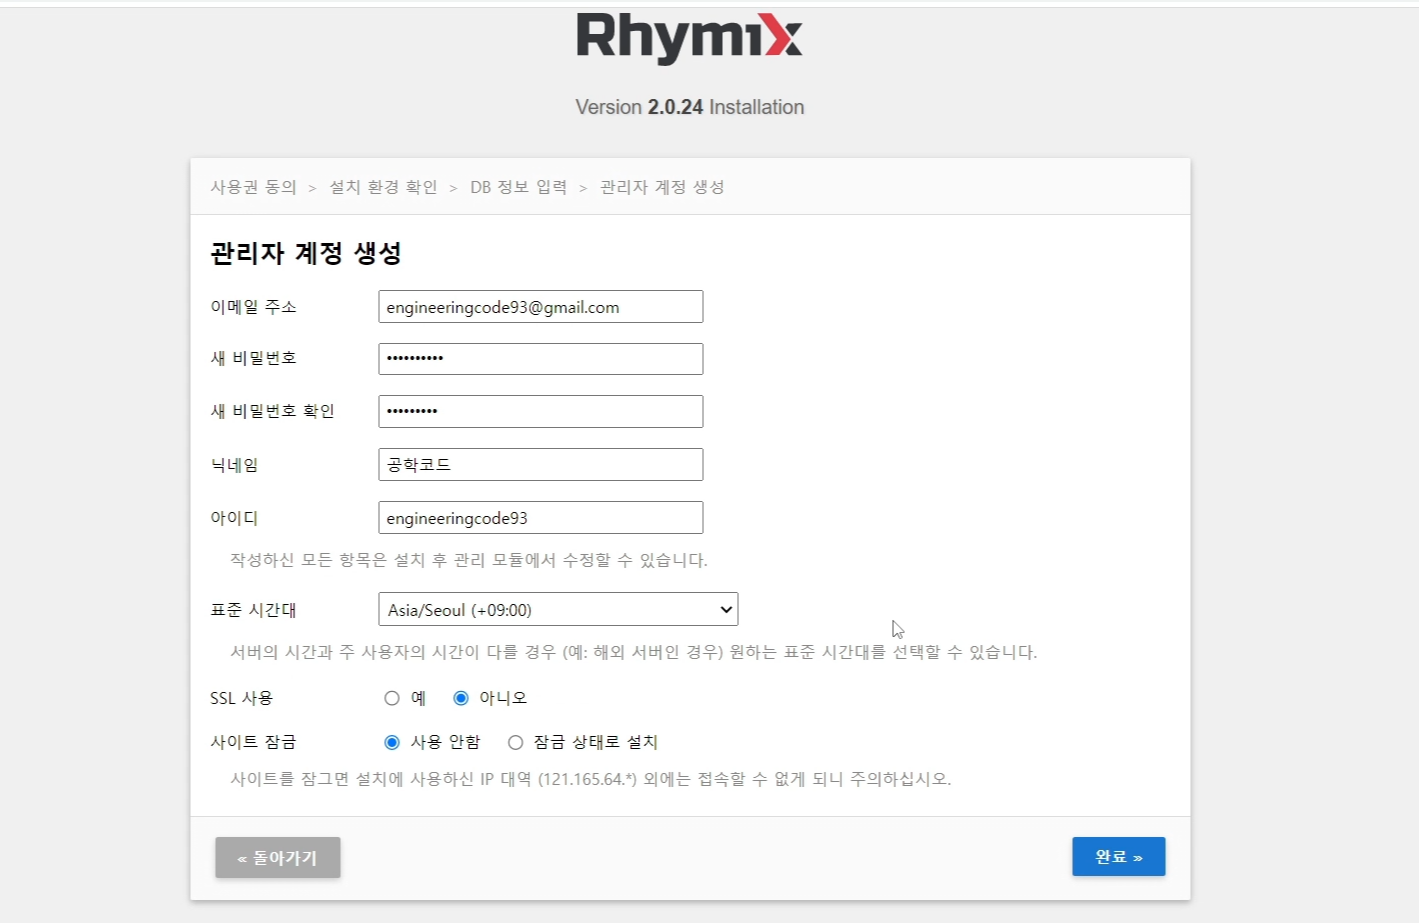Focus the 새 비밀번호 password field
This screenshot has height=923, width=1419.
[540, 359]
